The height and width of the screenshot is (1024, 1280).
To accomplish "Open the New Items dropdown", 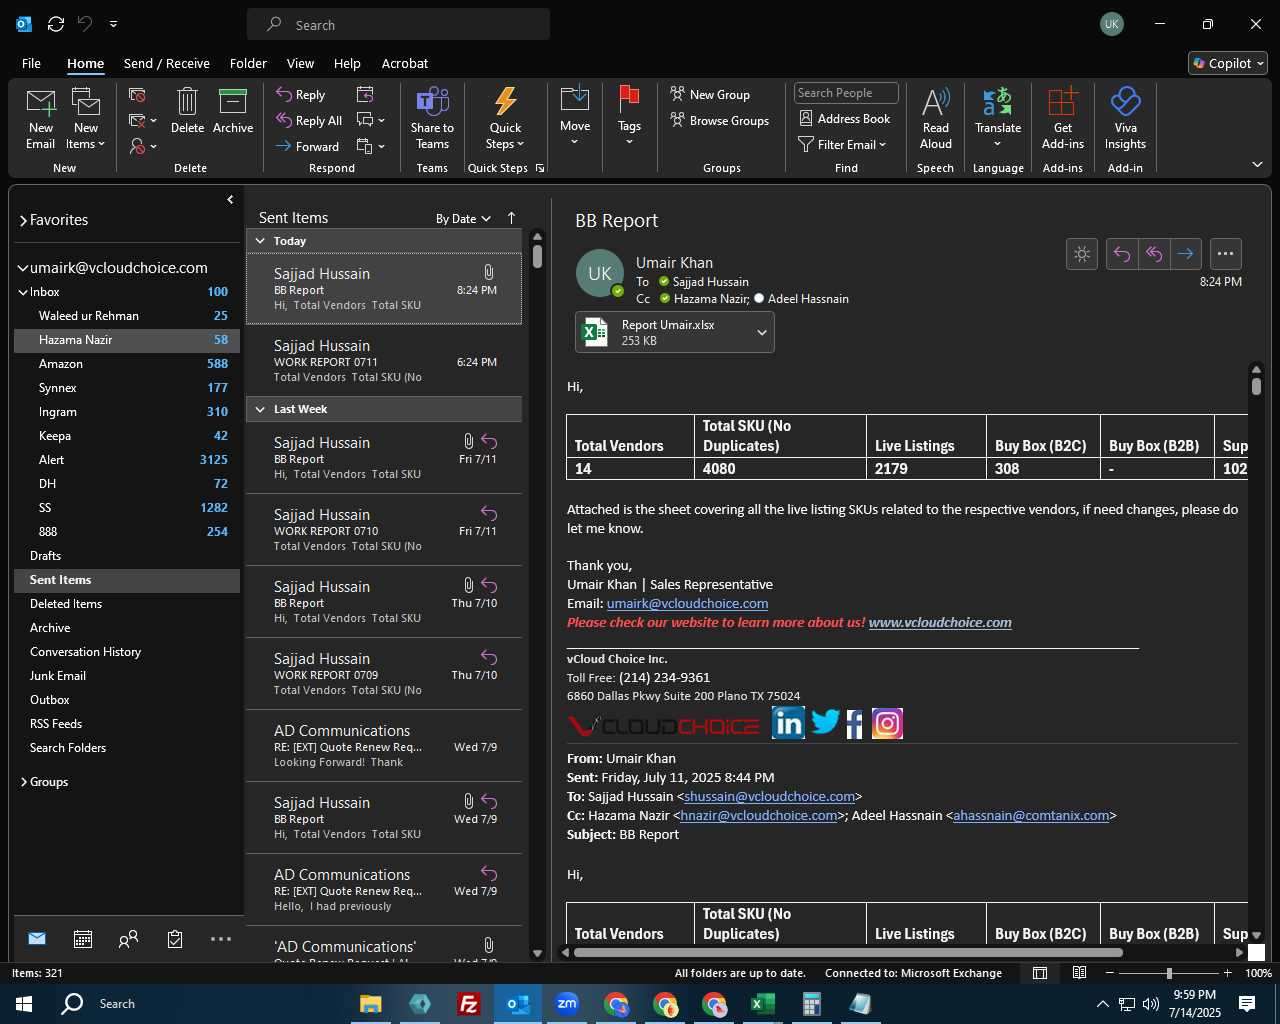I will (86, 119).
